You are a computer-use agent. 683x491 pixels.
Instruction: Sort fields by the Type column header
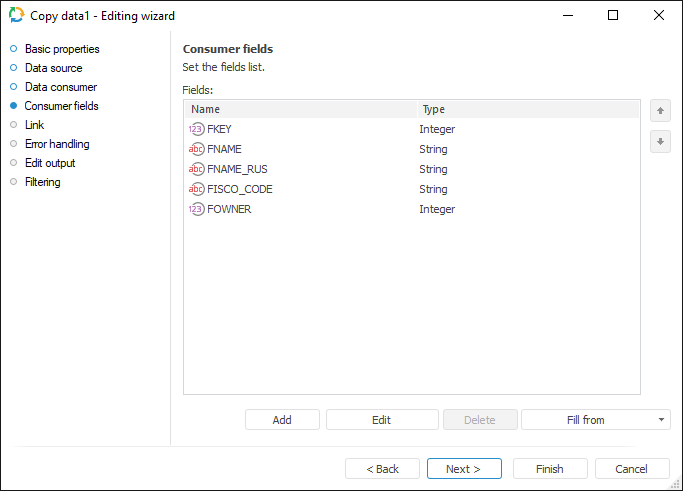tap(526, 109)
